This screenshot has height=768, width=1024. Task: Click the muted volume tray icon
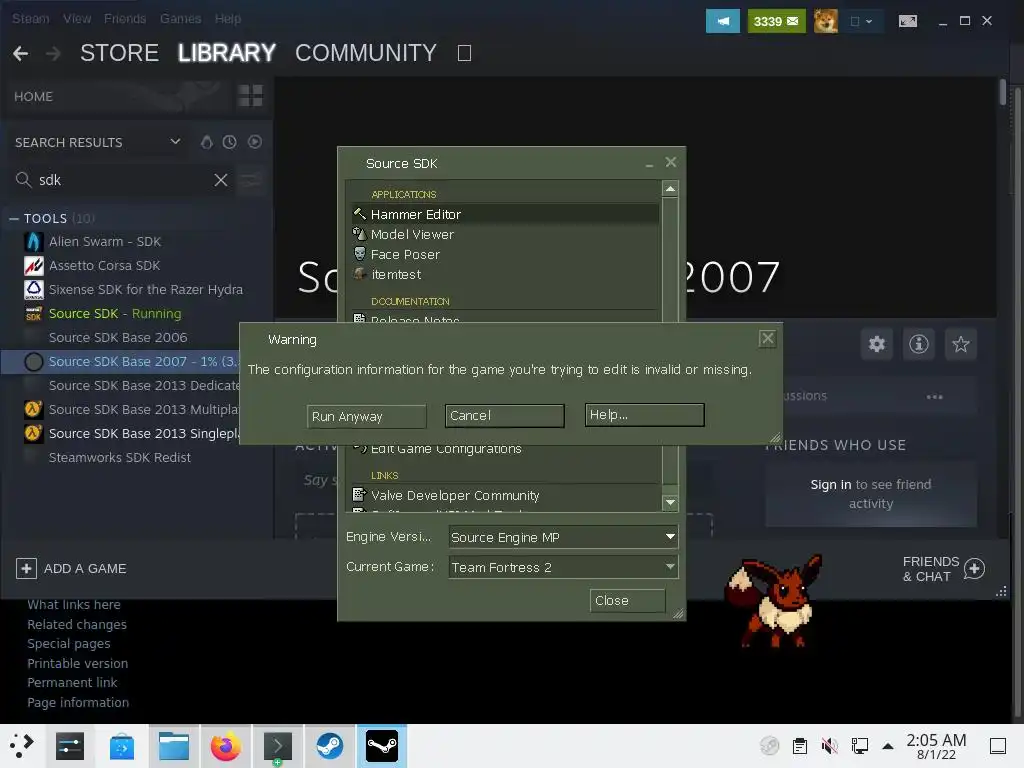point(829,746)
